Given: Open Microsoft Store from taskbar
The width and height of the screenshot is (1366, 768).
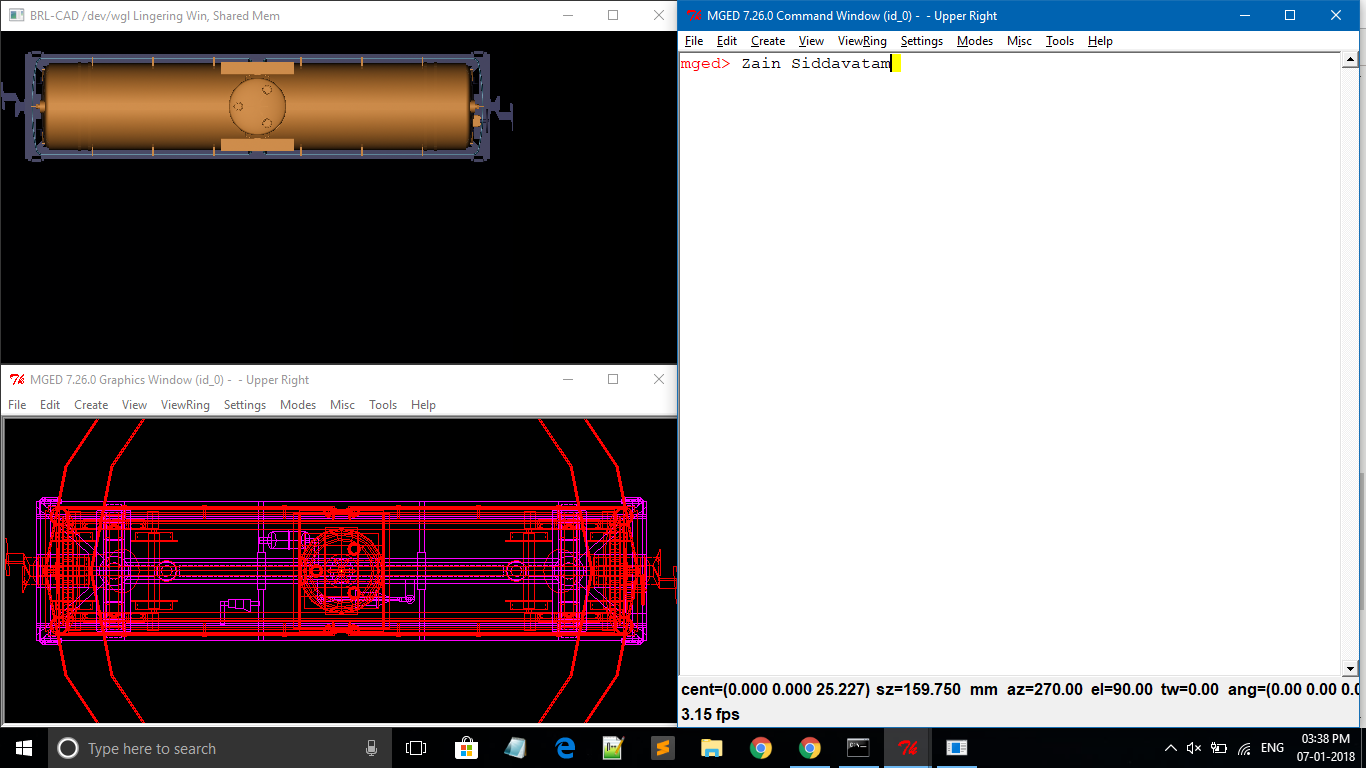Looking at the screenshot, I should (x=466, y=748).
